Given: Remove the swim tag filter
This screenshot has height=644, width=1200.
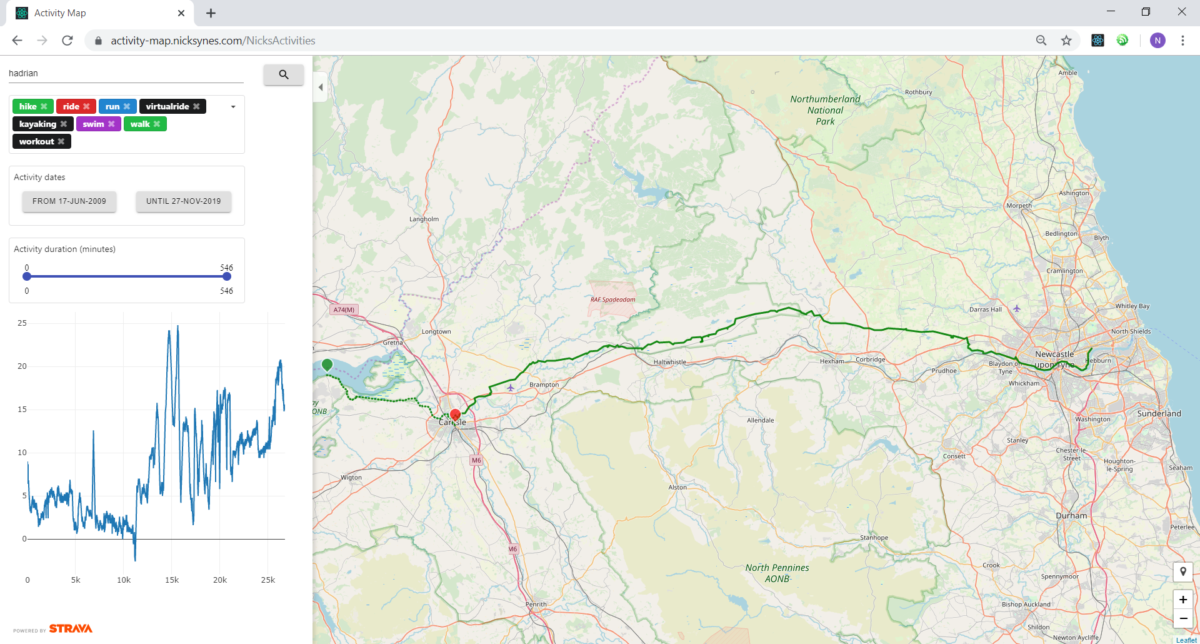Looking at the screenshot, I should [x=112, y=124].
